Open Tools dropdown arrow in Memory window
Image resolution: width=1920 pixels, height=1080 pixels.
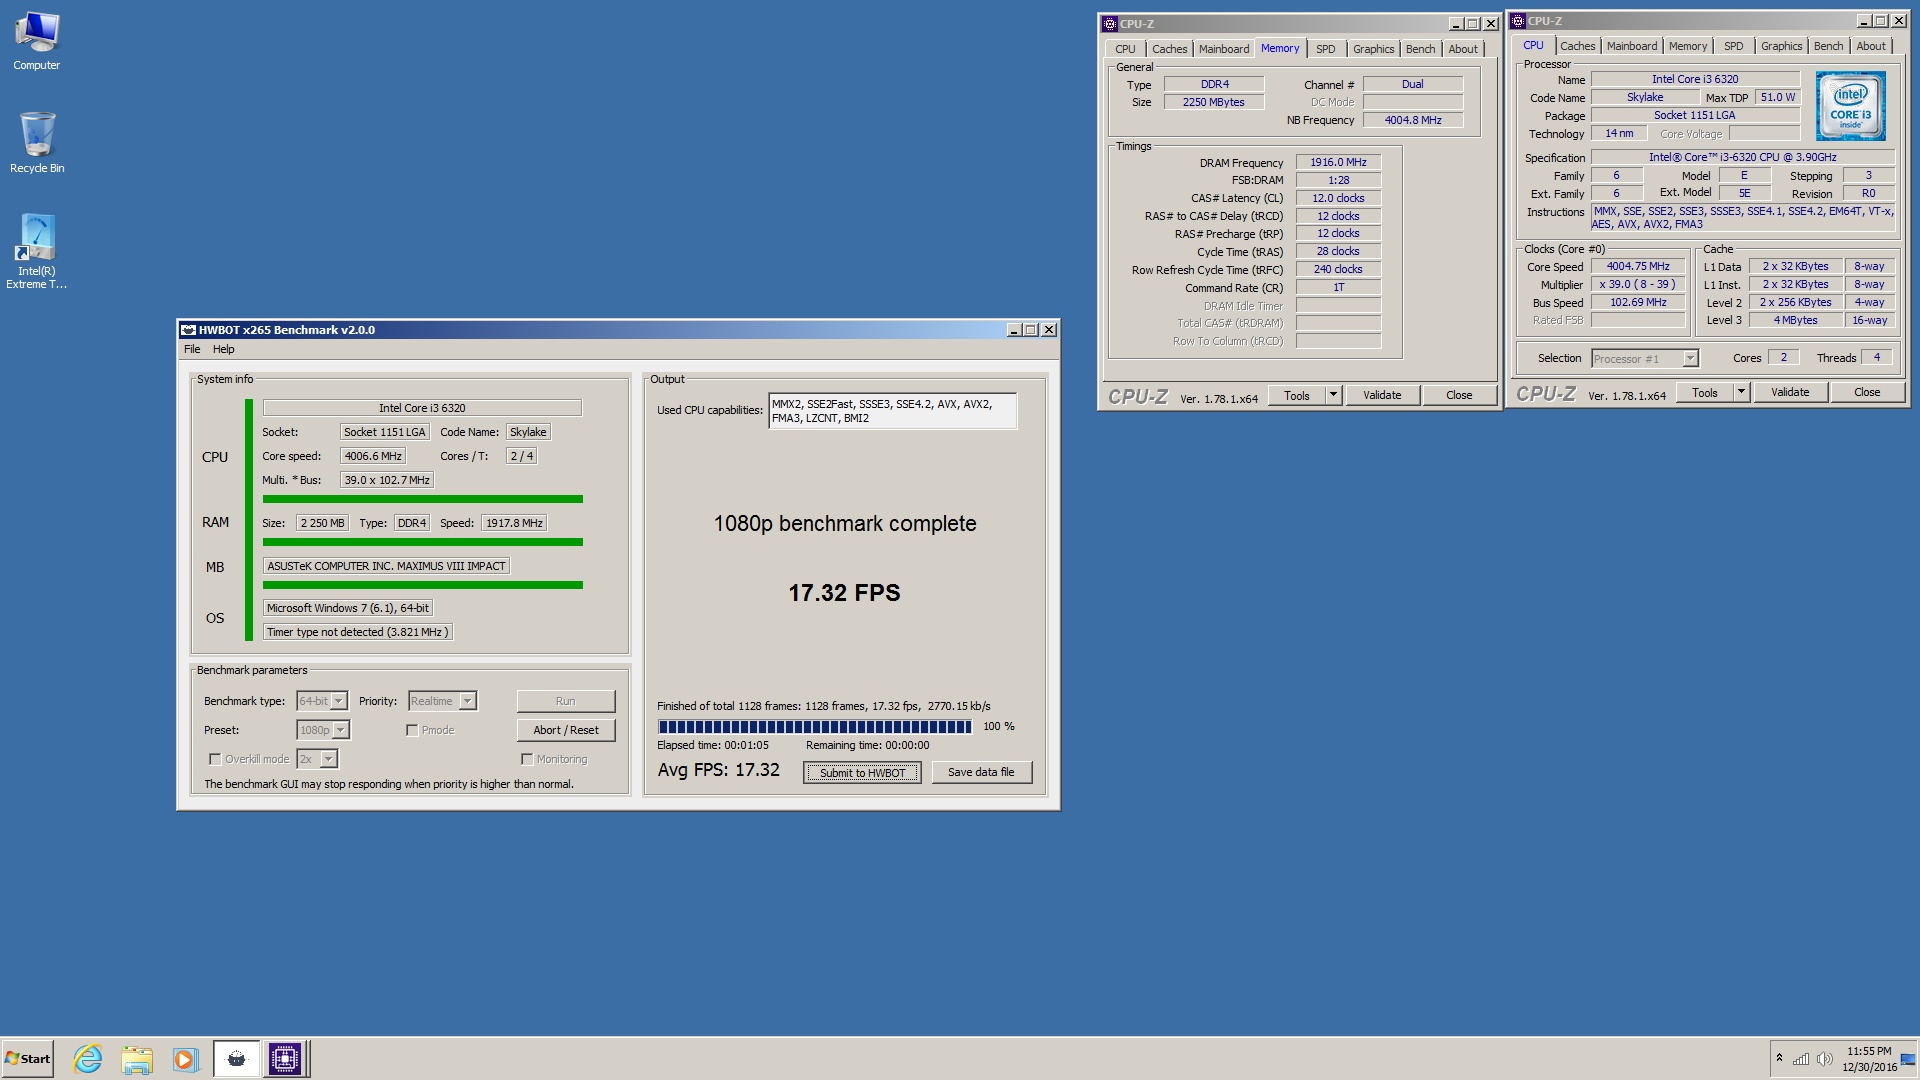pyautogui.click(x=1333, y=395)
